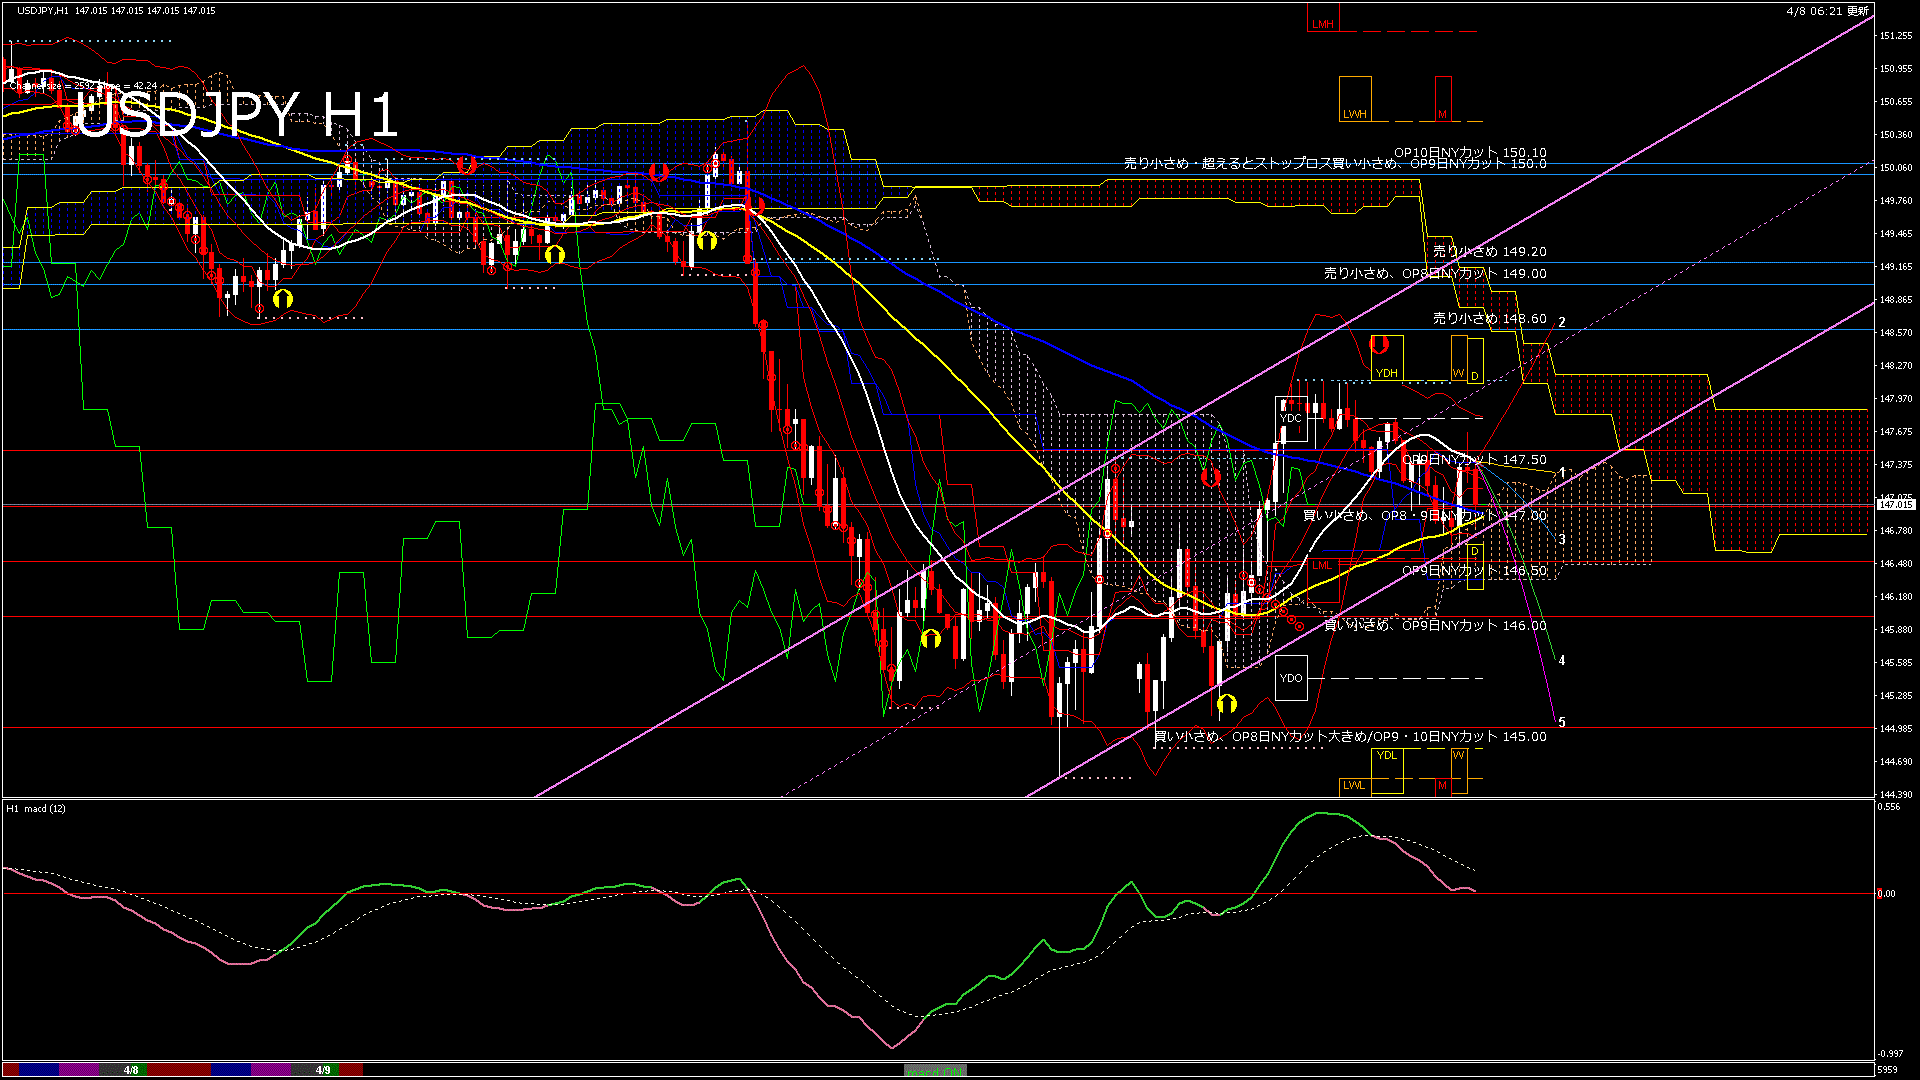This screenshot has width=1920, height=1080.
Task: Select the LWL last-week-low marker
Action: [1354, 786]
